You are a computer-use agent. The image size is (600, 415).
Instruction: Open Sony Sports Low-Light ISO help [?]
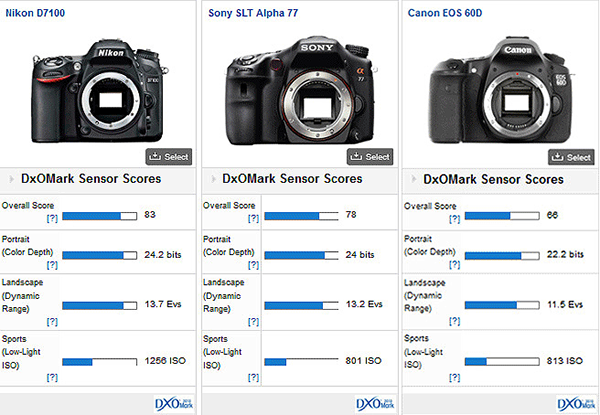(253, 378)
